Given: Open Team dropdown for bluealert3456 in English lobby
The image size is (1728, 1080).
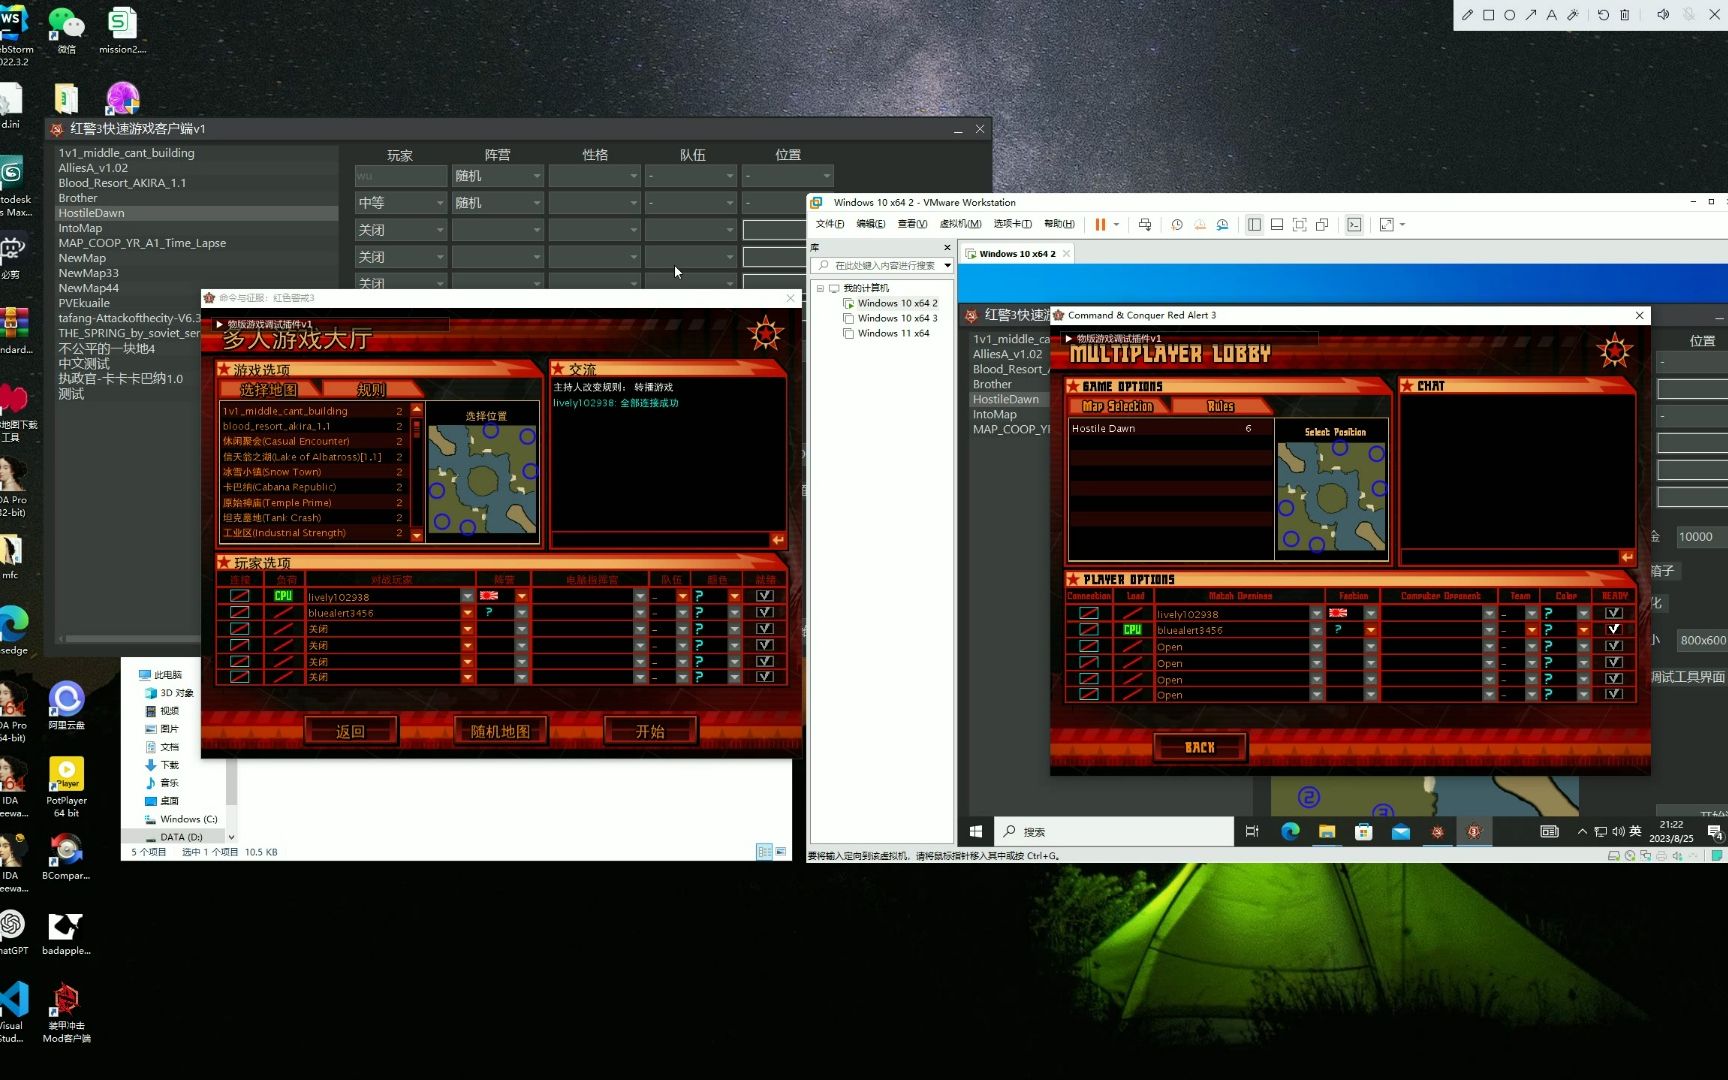Looking at the screenshot, I should 1531,629.
